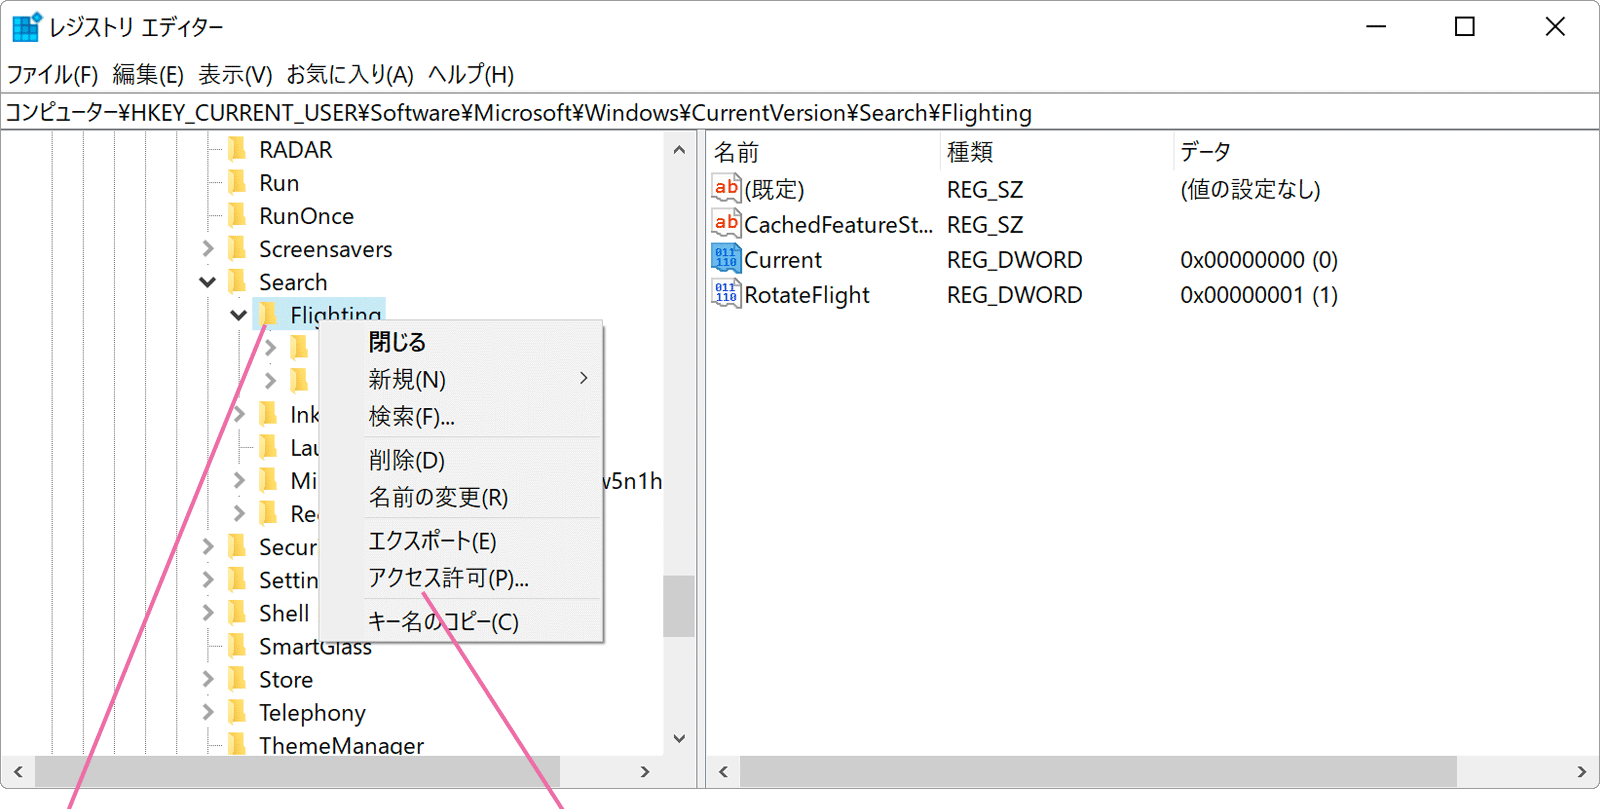The width and height of the screenshot is (1600, 809).
Task: Click the registry path address bar
Action: tap(800, 112)
